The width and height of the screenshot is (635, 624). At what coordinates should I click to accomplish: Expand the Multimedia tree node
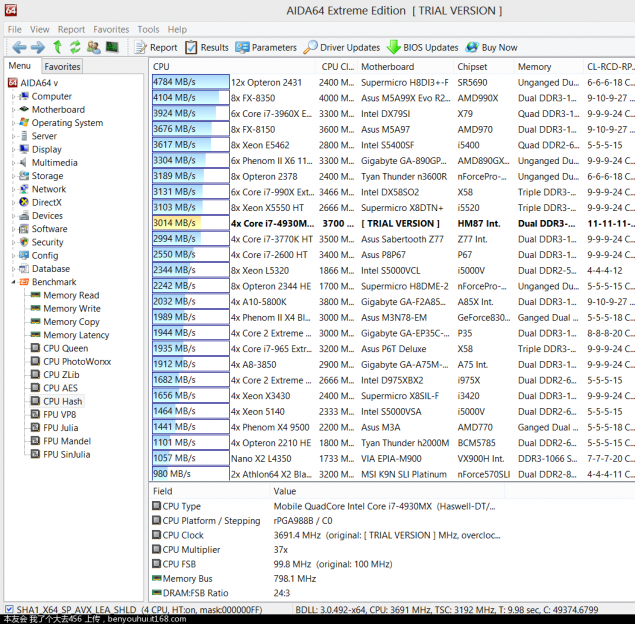[13, 163]
